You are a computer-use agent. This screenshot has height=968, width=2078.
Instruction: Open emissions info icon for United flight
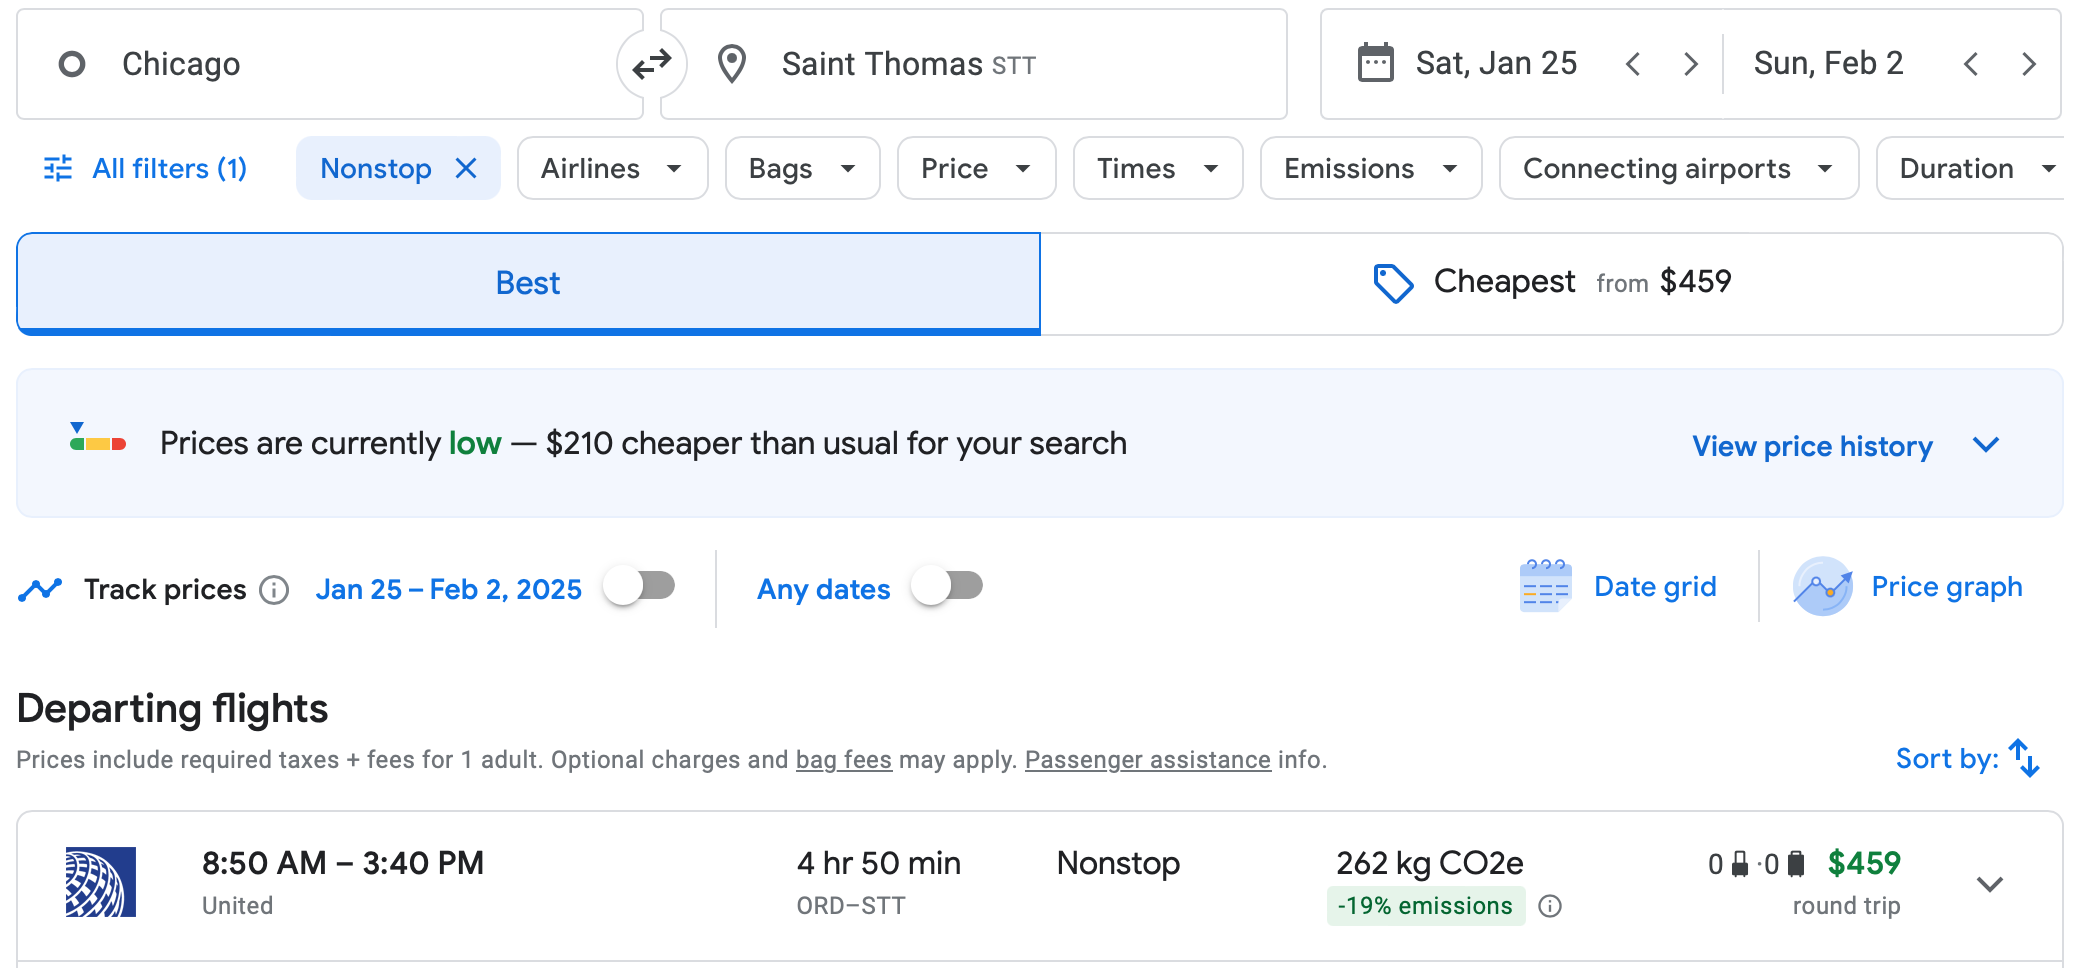coord(1550,906)
